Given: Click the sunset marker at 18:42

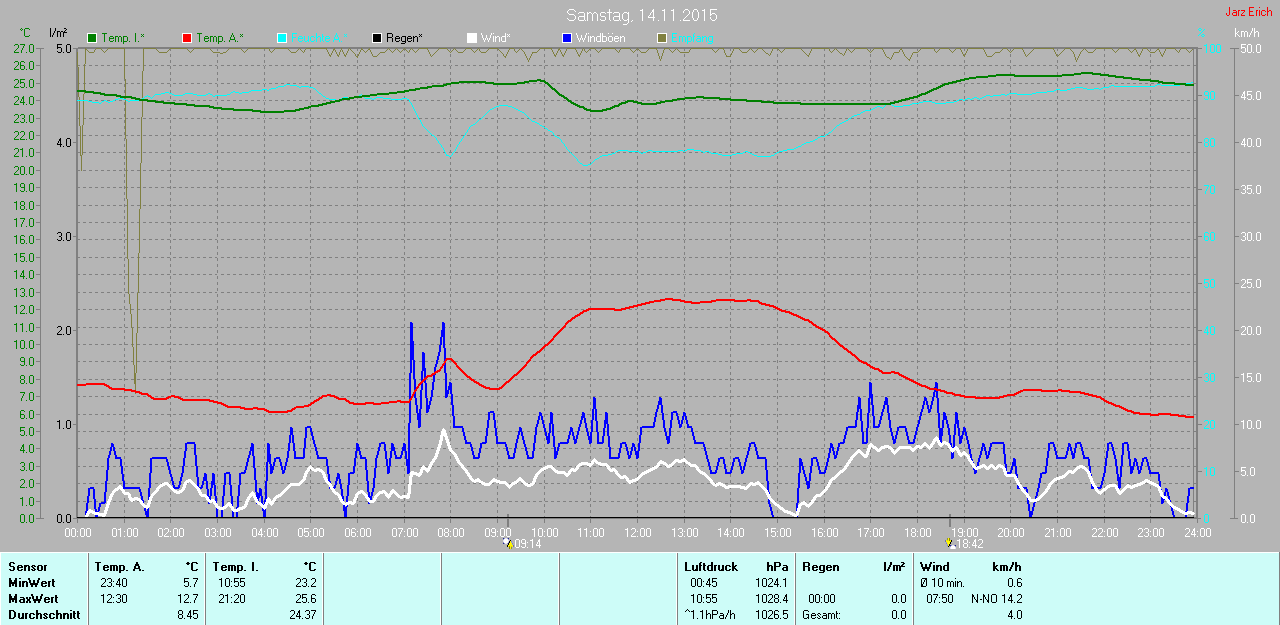Looking at the screenshot, I should pos(949,543).
